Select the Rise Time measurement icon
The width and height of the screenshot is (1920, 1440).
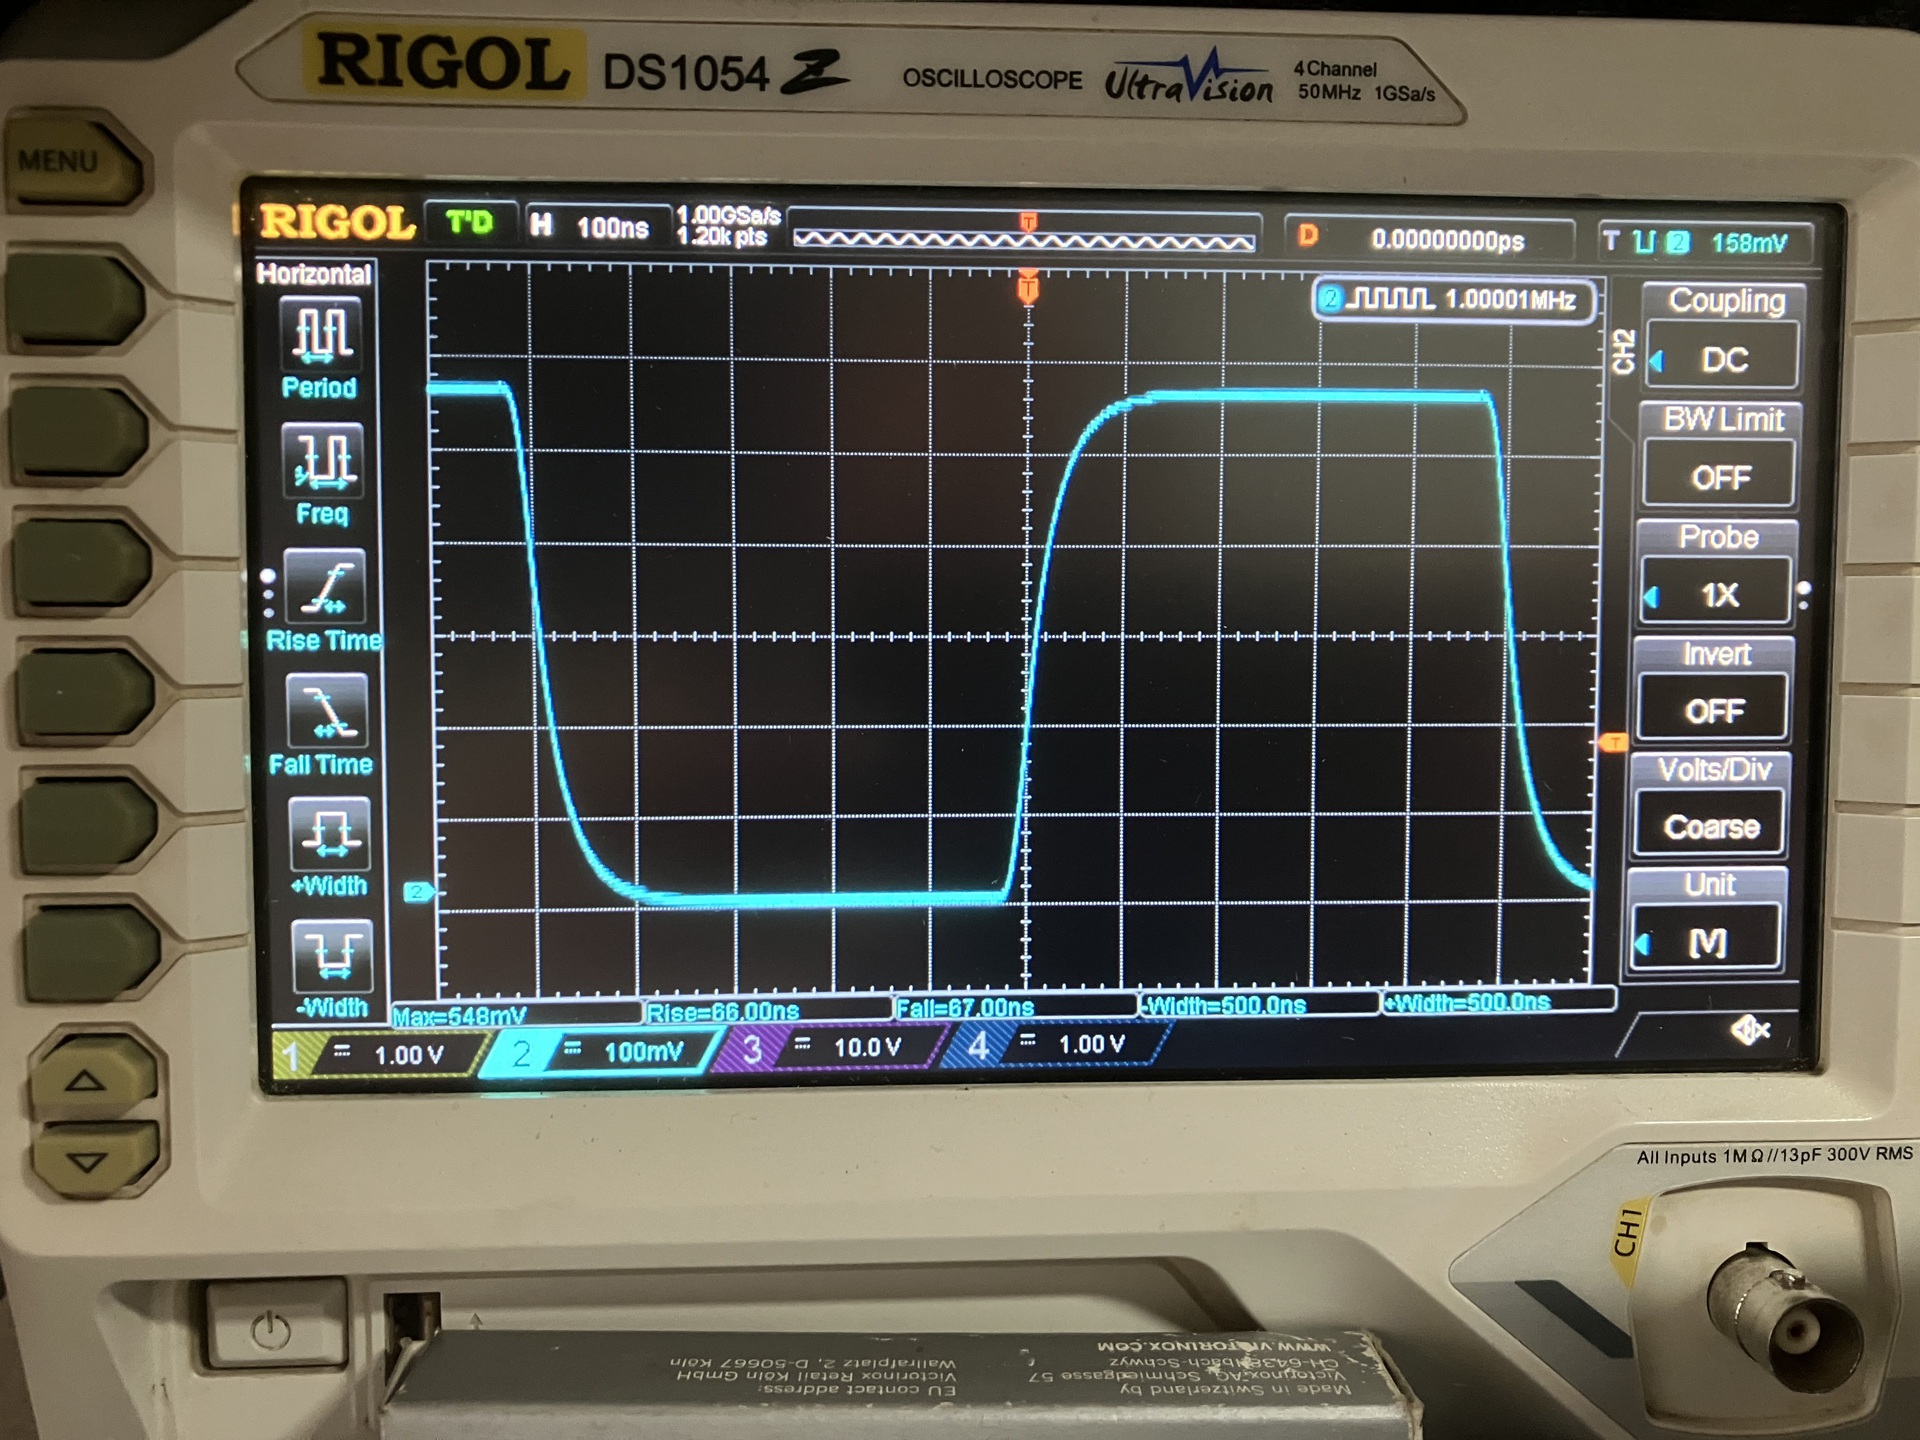pos(325,588)
